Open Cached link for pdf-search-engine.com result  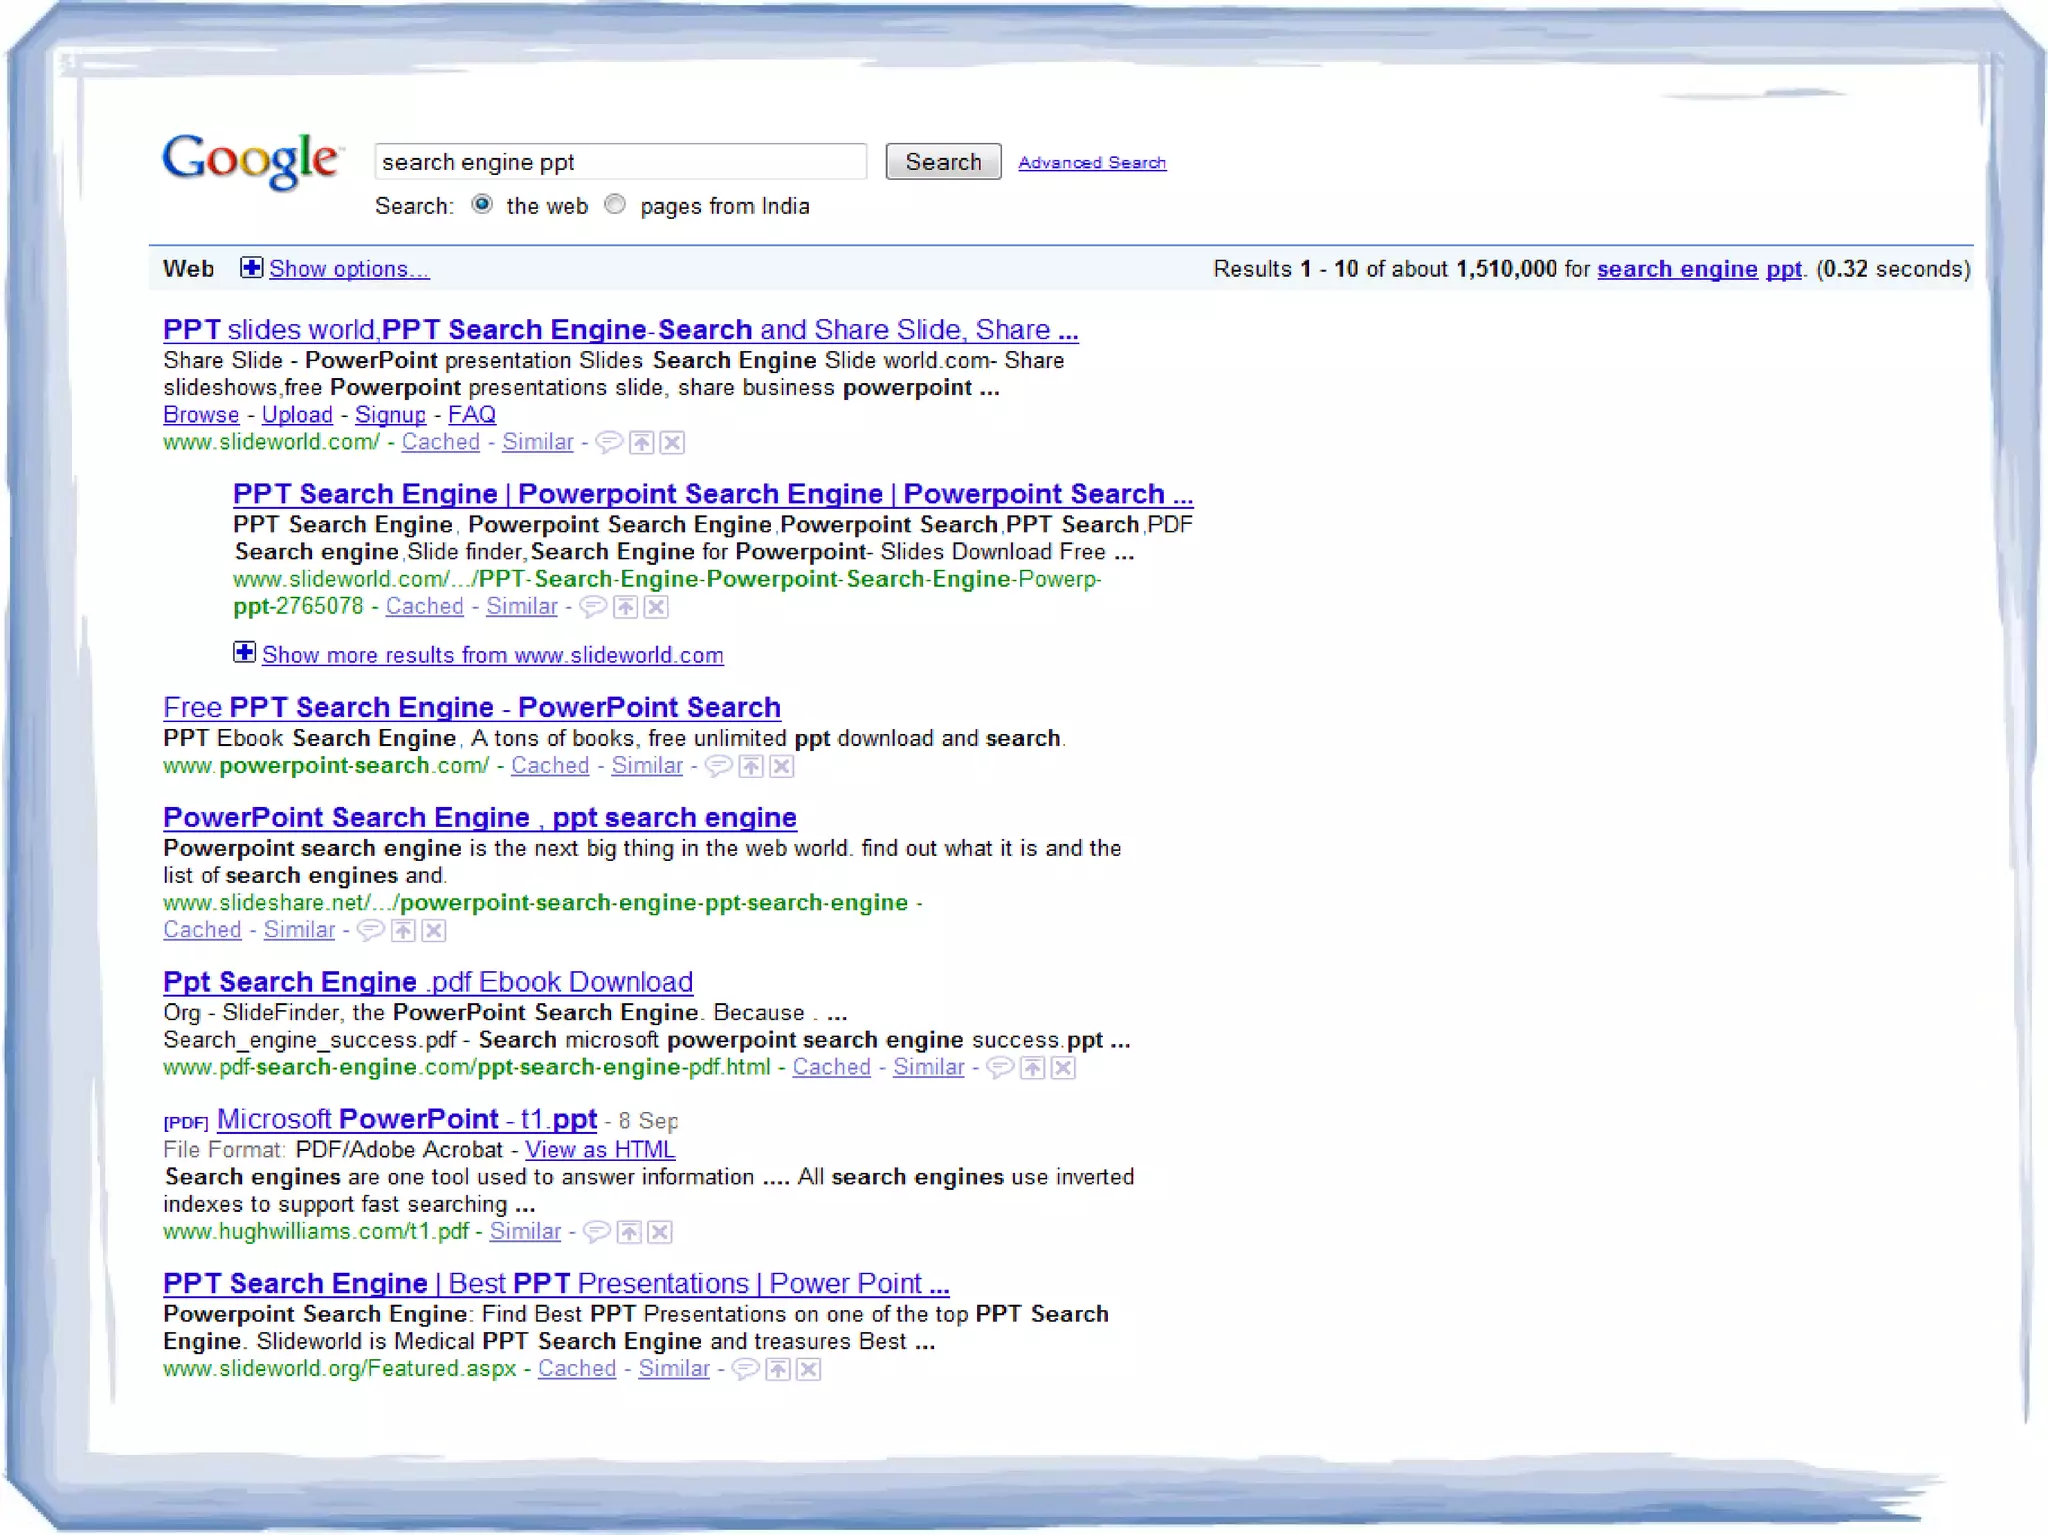(x=832, y=1067)
